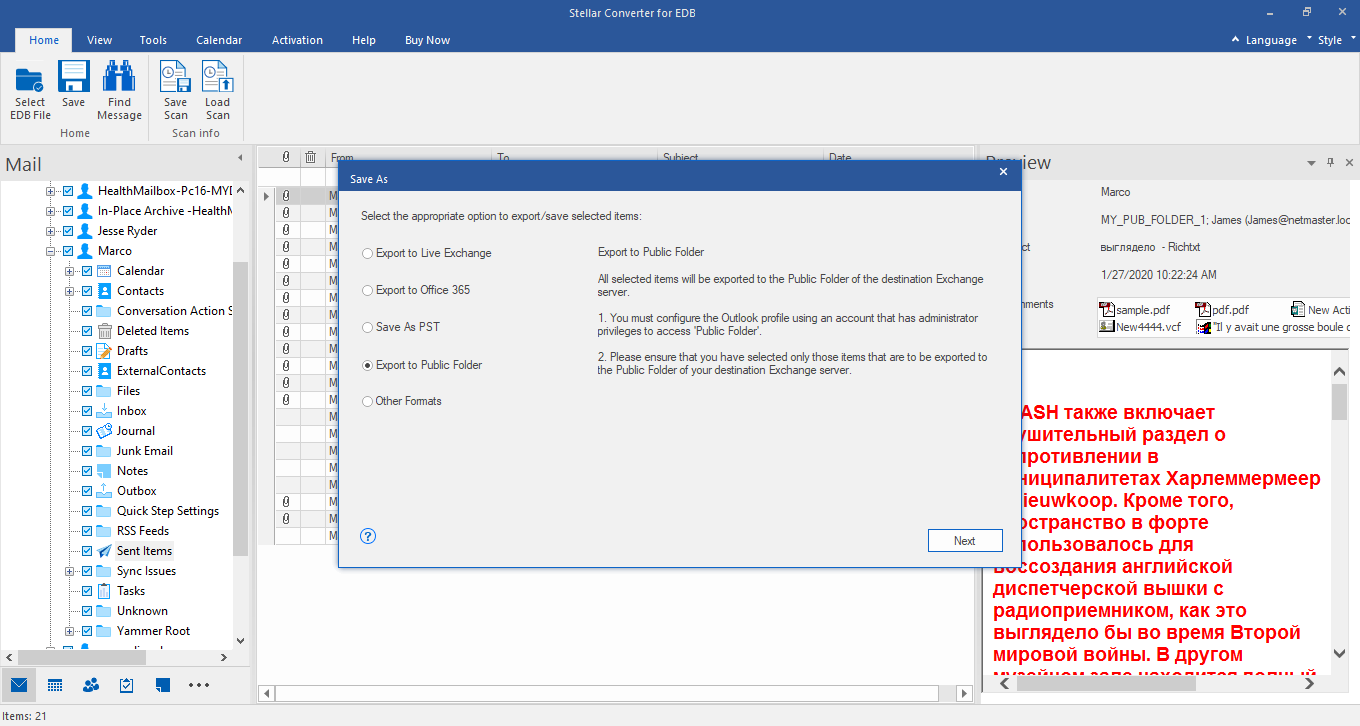Click the Save Scan icon

pyautogui.click(x=175, y=77)
